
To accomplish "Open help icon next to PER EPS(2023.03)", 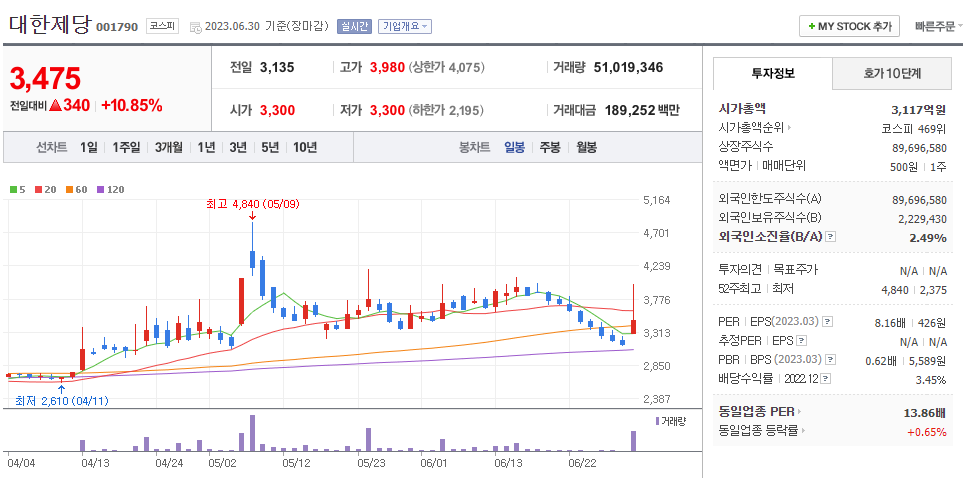I will pyautogui.click(x=827, y=322).
